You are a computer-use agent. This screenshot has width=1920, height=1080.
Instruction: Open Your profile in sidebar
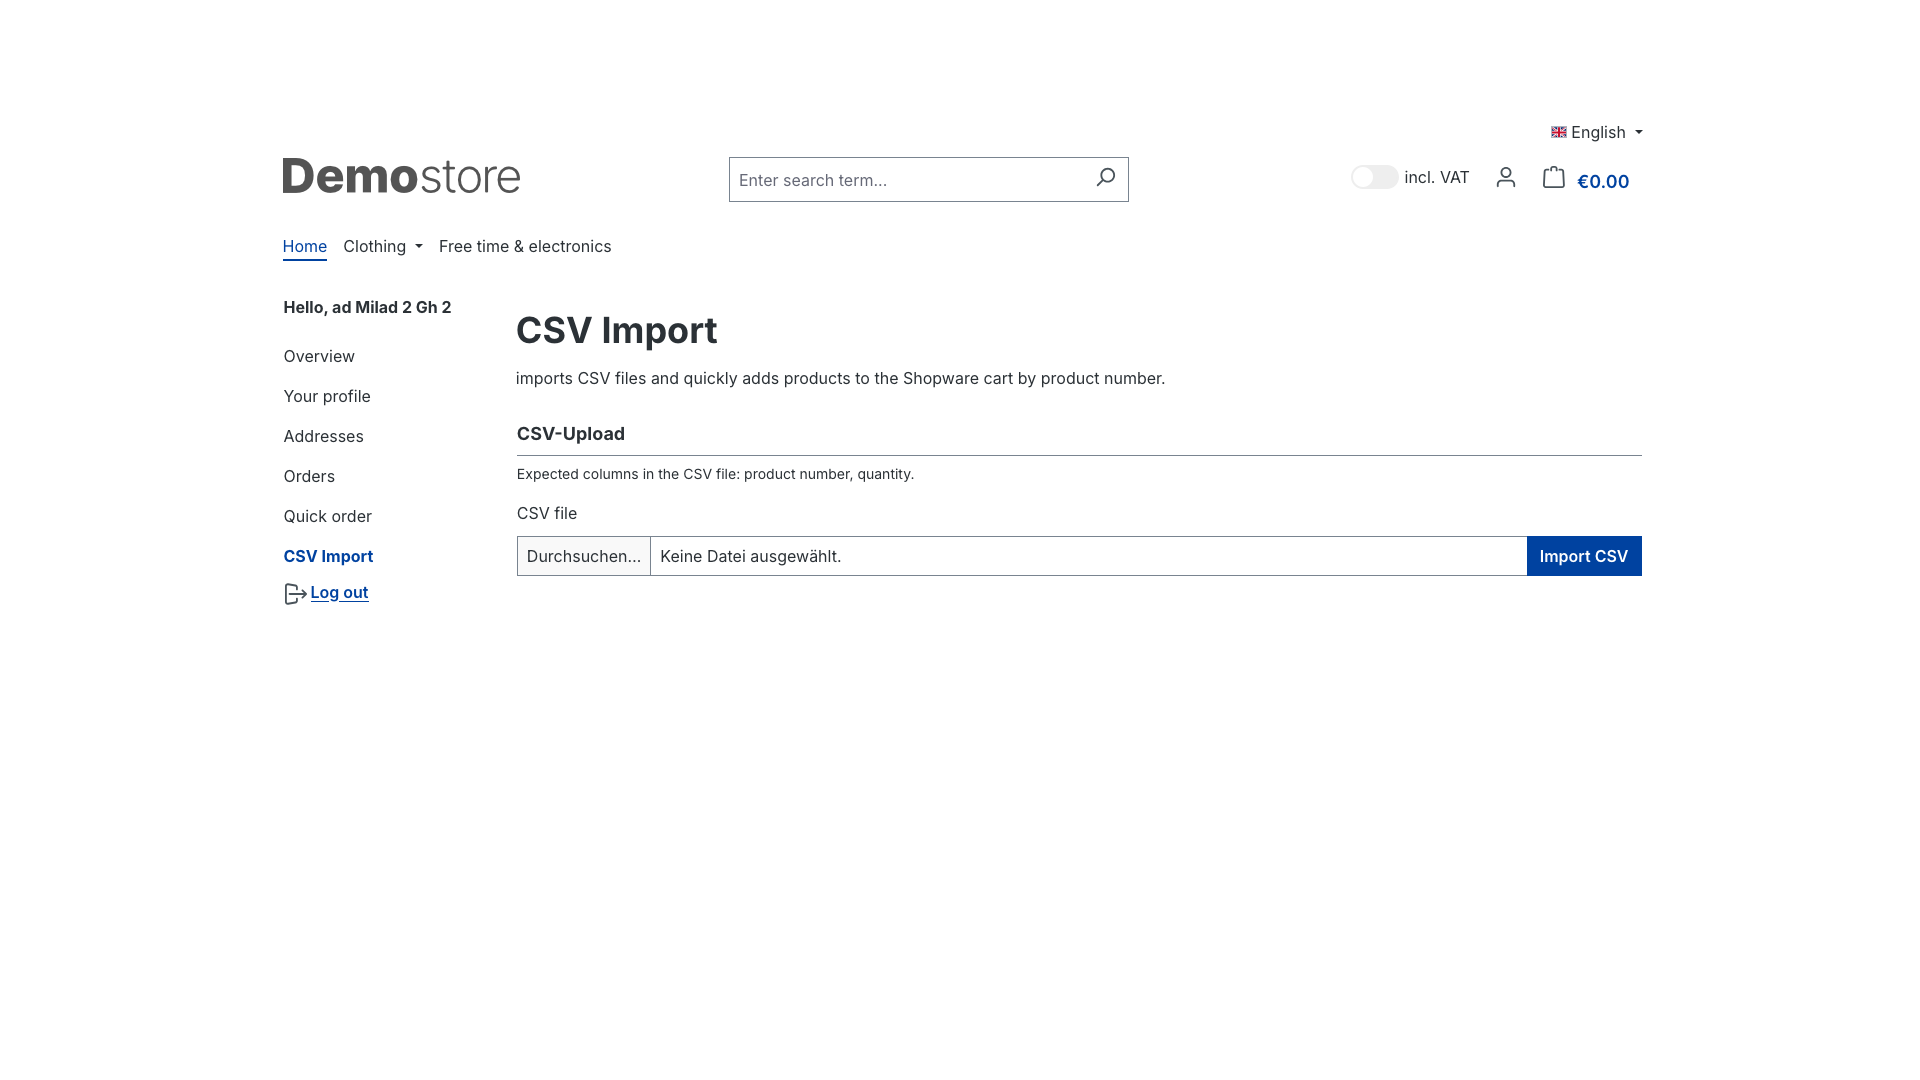tap(327, 396)
